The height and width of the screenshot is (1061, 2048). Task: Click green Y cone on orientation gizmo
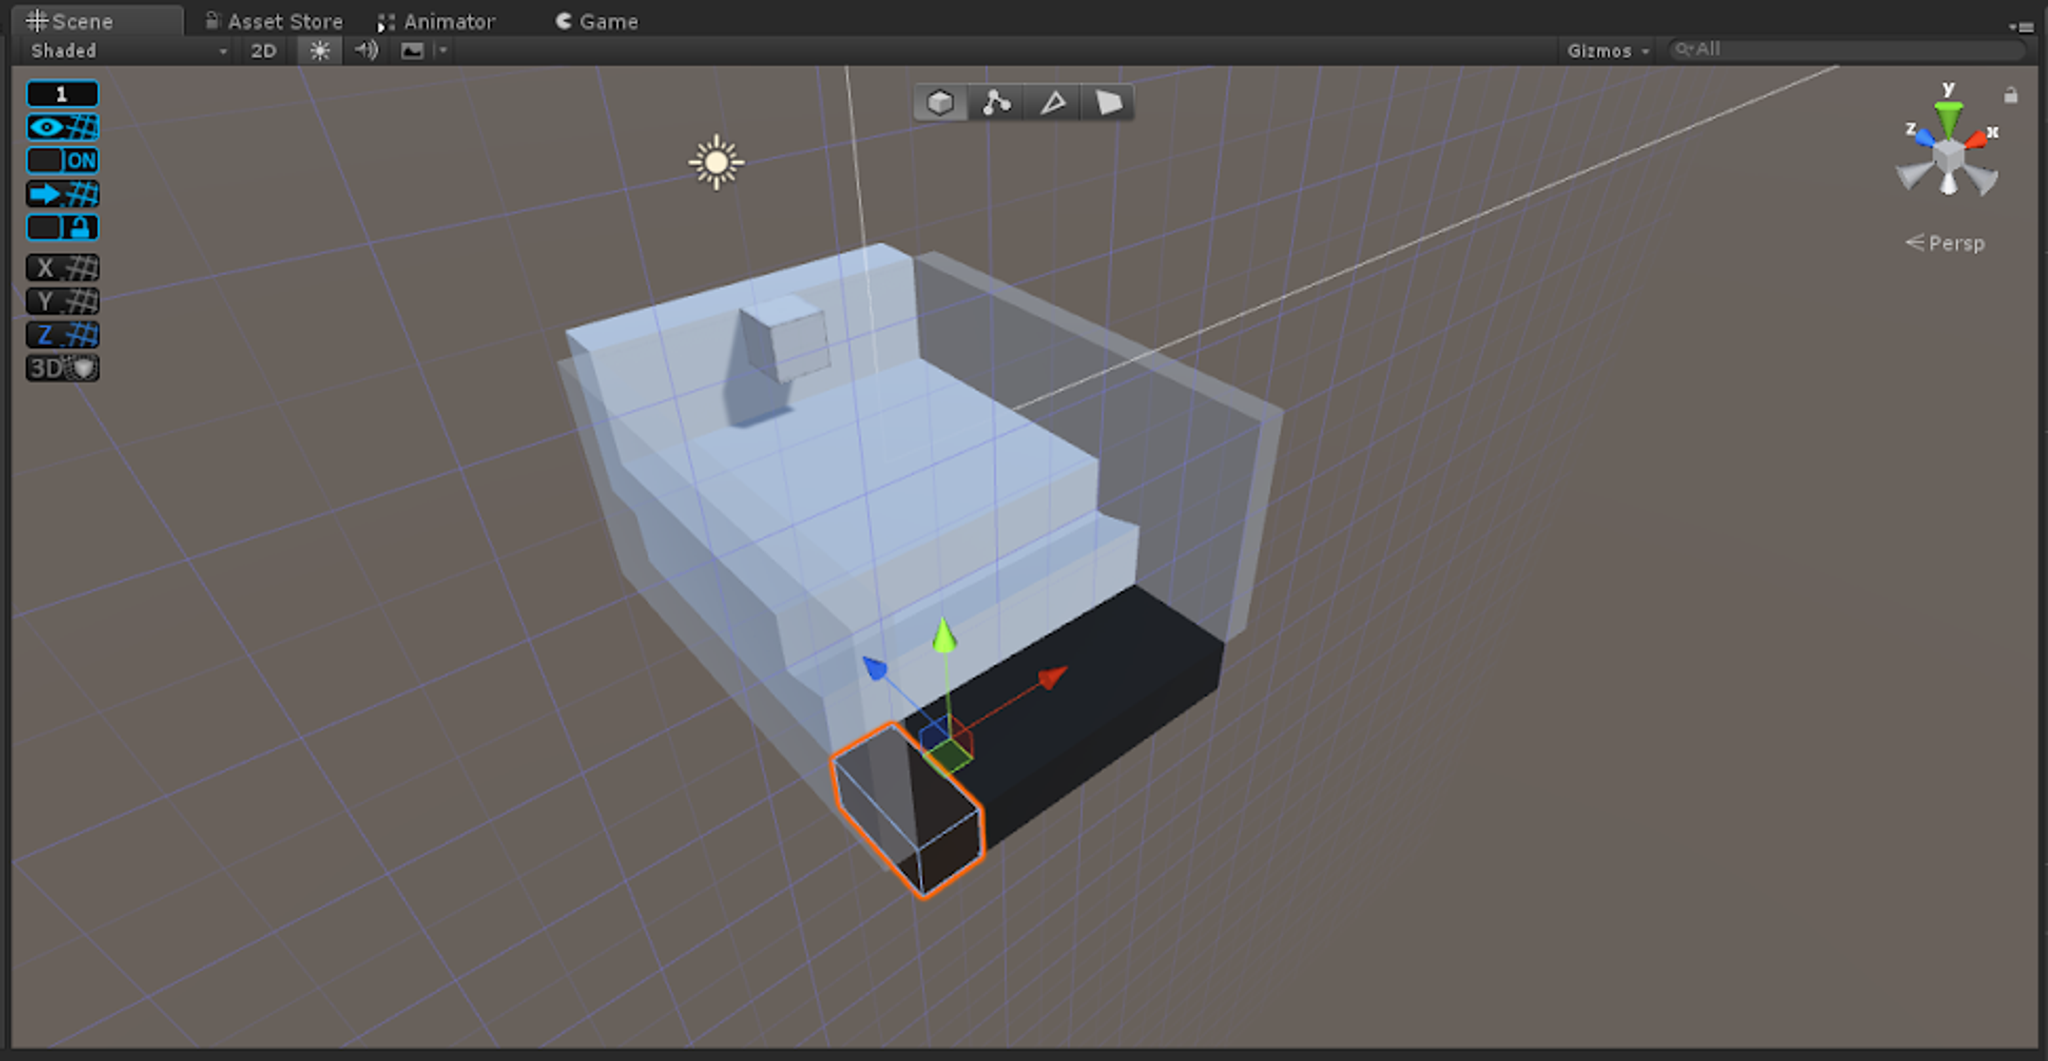(x=1948, y=119)
